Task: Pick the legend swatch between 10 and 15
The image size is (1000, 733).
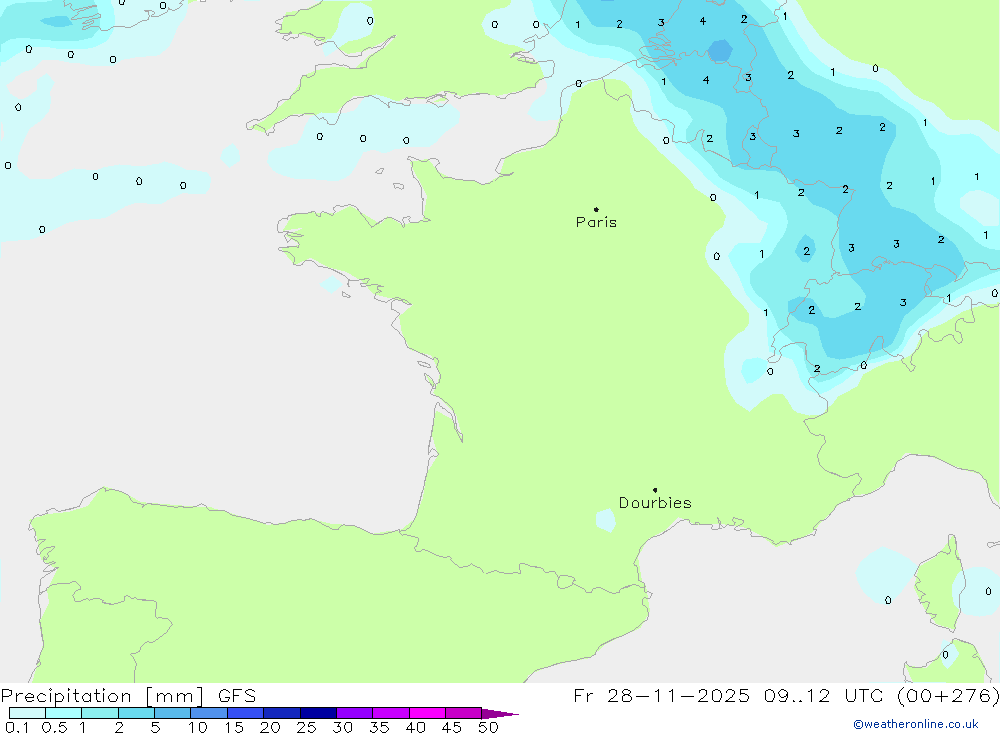Action: click(209, 713)
